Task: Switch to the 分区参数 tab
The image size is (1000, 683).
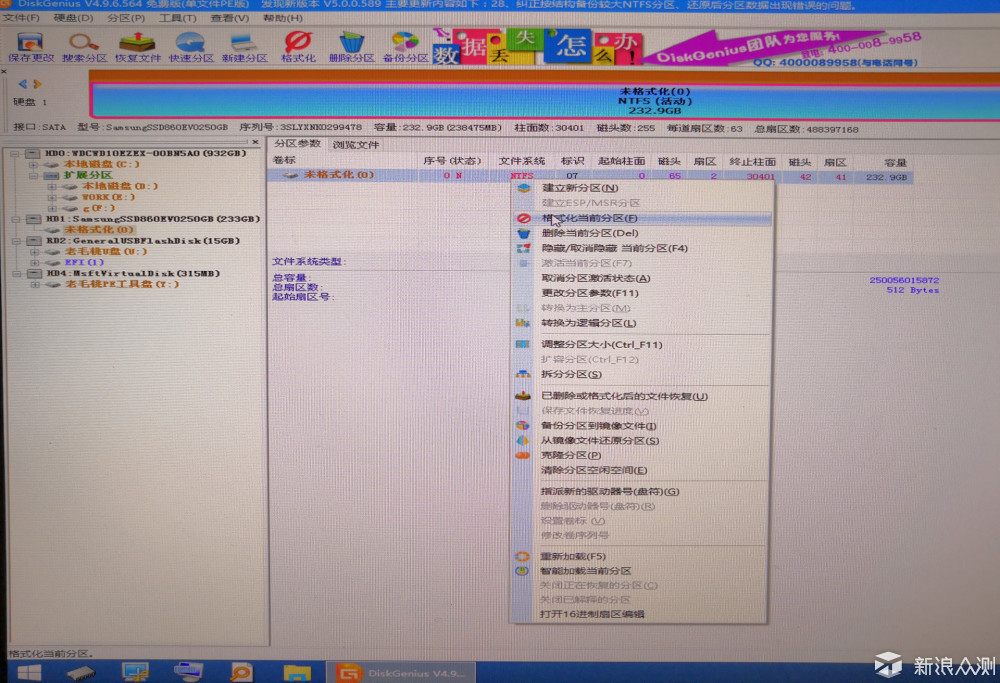Action: 297,143
